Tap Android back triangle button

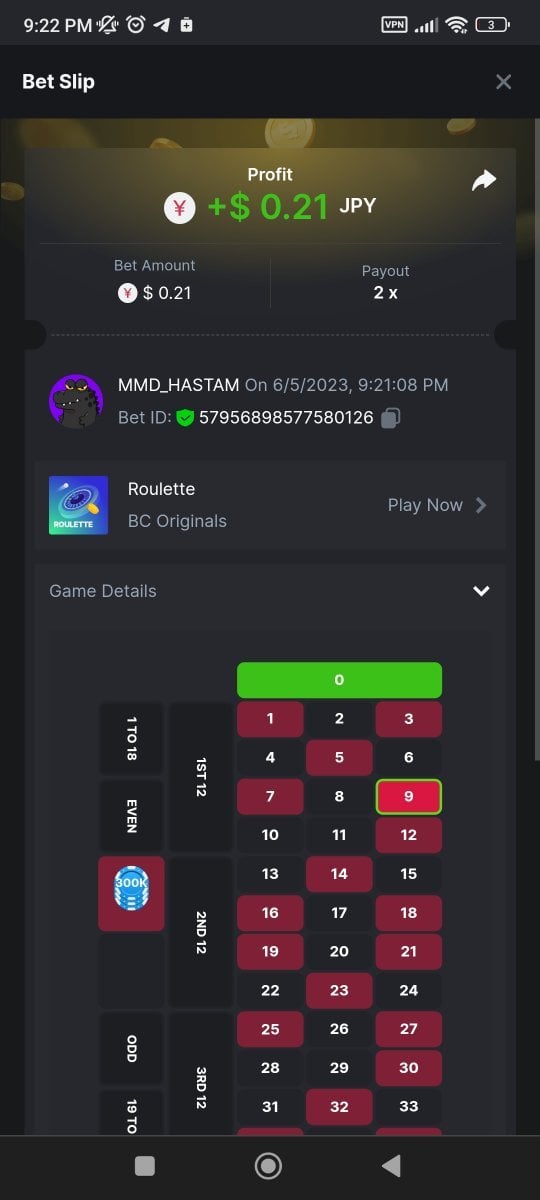tap(391, 1165)
